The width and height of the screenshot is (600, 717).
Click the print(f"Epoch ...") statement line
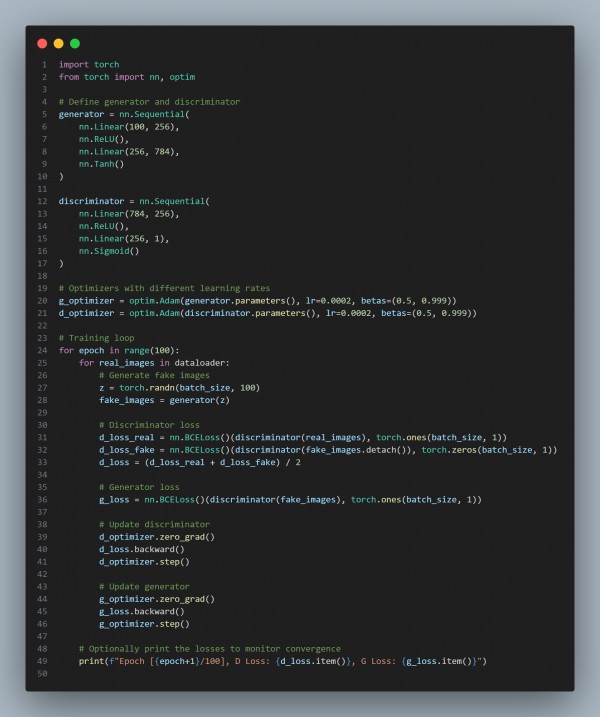point(283,661)
